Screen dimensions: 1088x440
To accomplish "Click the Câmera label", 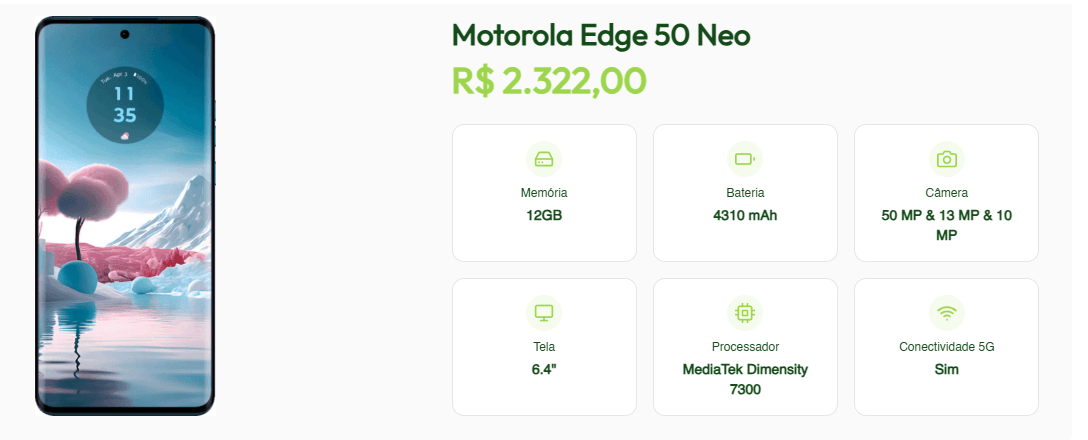I will pyautogui.click(x=946, y=193).
